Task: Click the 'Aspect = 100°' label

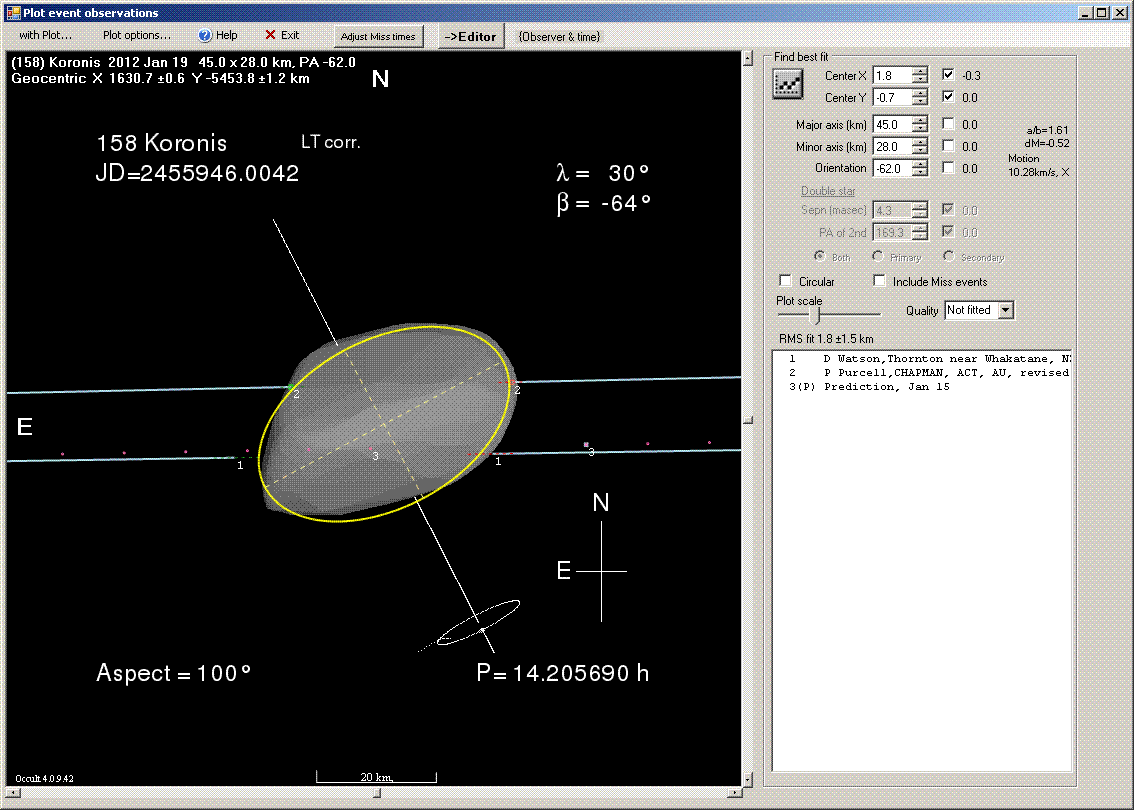Action: [x=174, y=673]
